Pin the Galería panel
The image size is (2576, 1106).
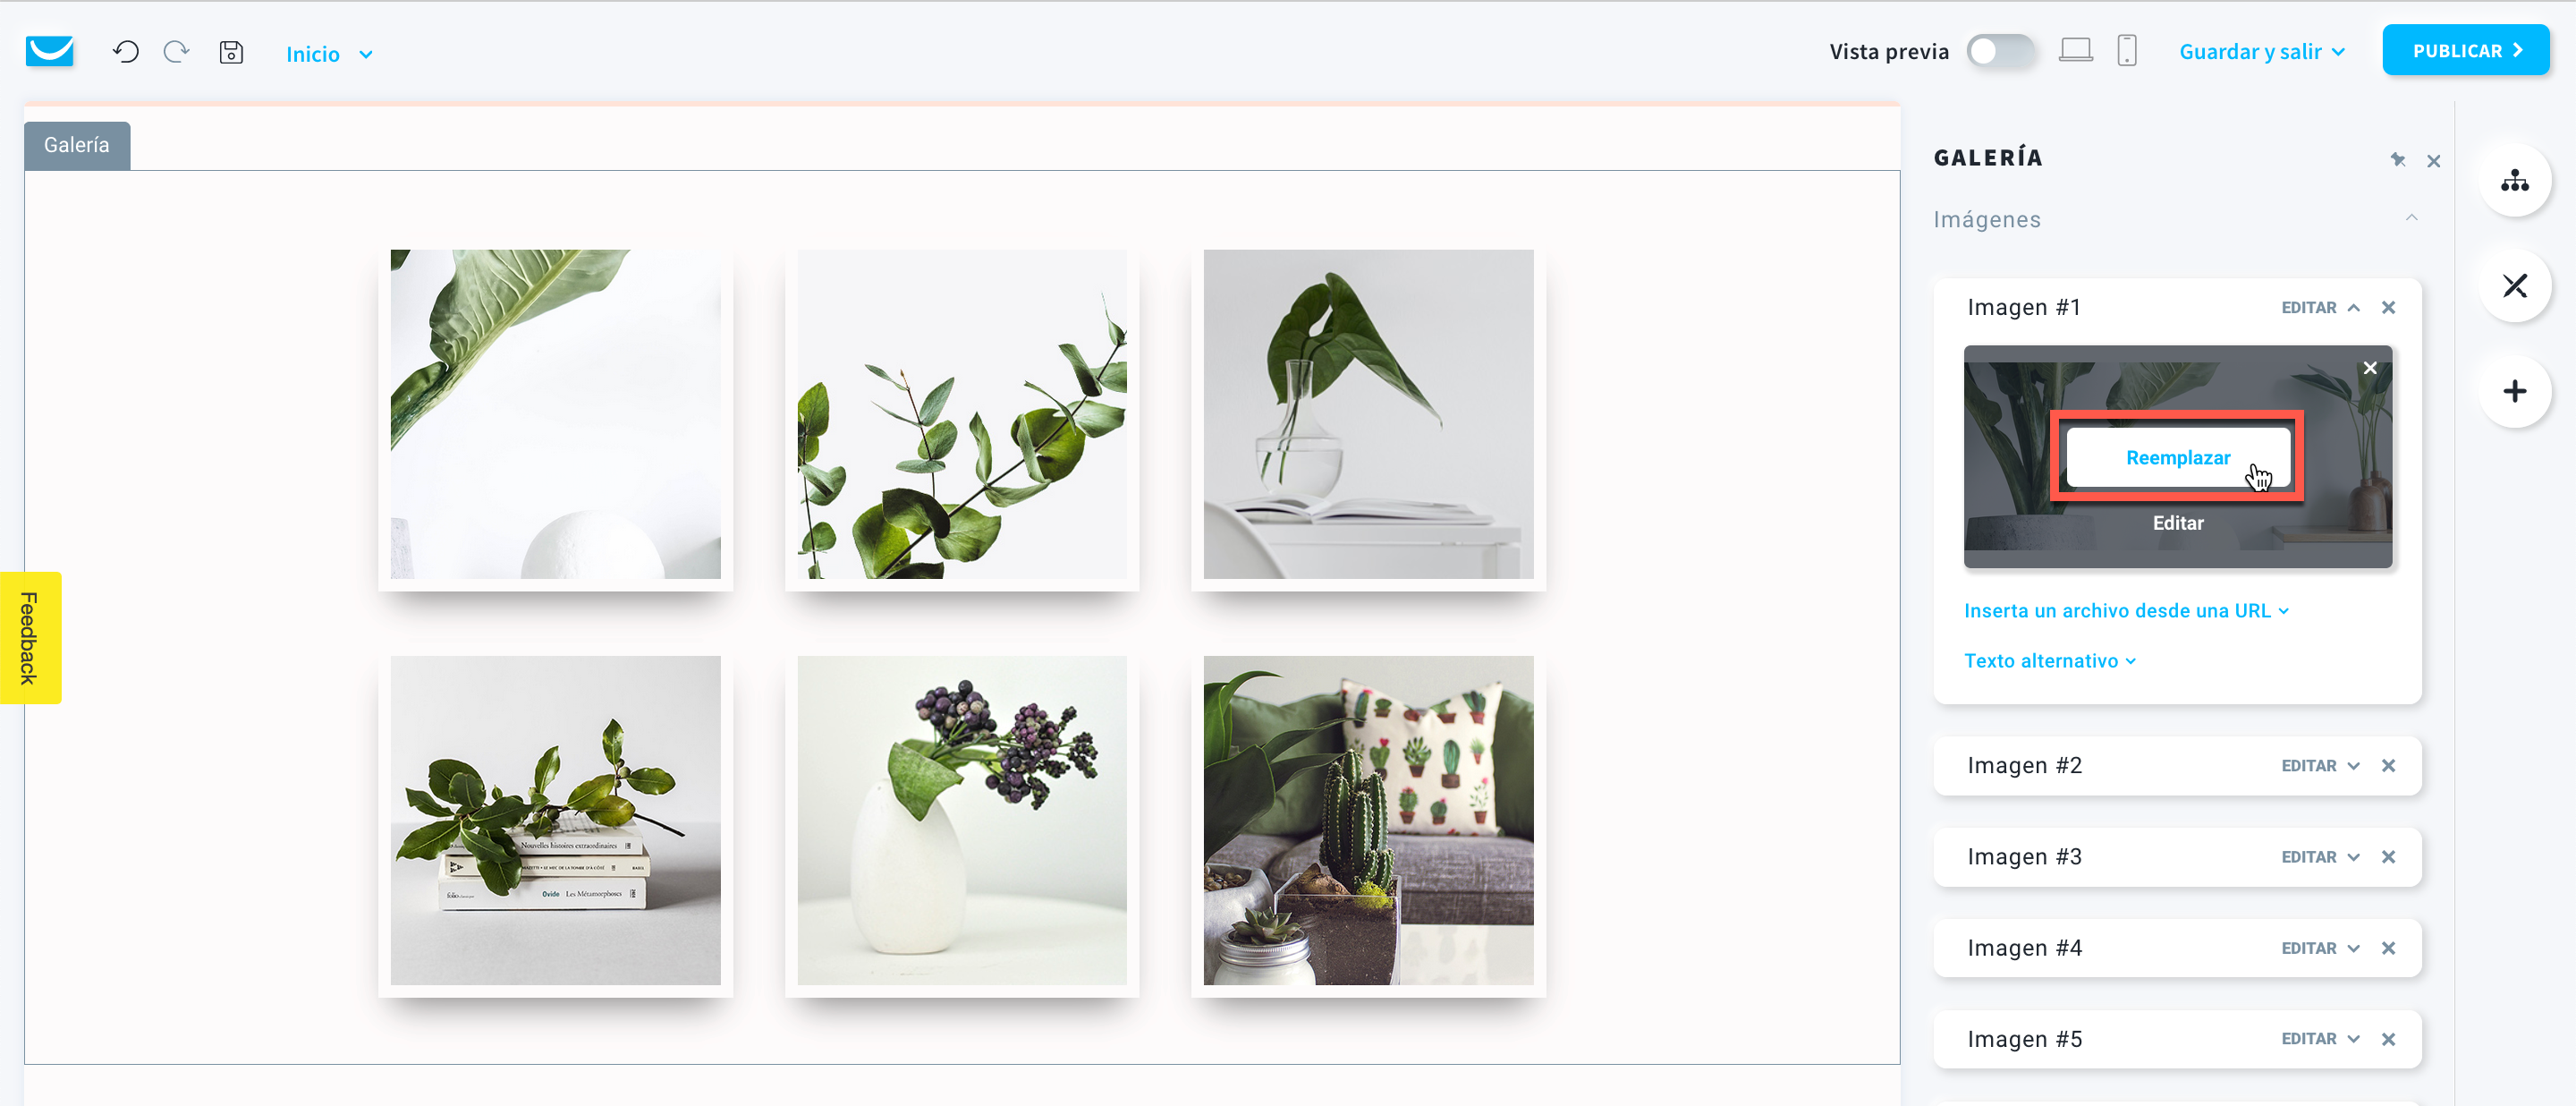click(2397, 160)
